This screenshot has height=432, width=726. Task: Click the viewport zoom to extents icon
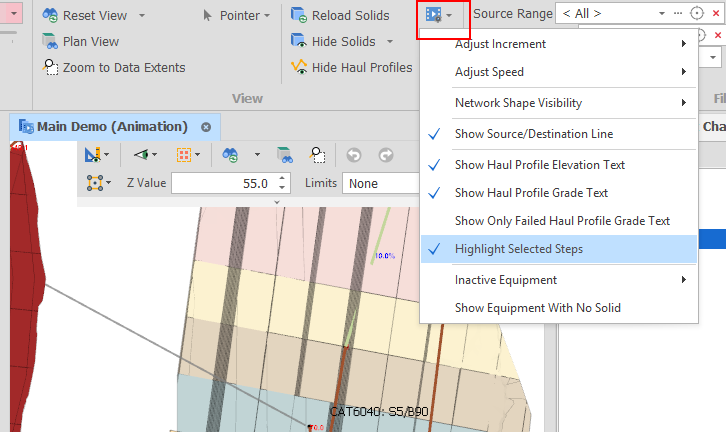click(x=318, y=155)
